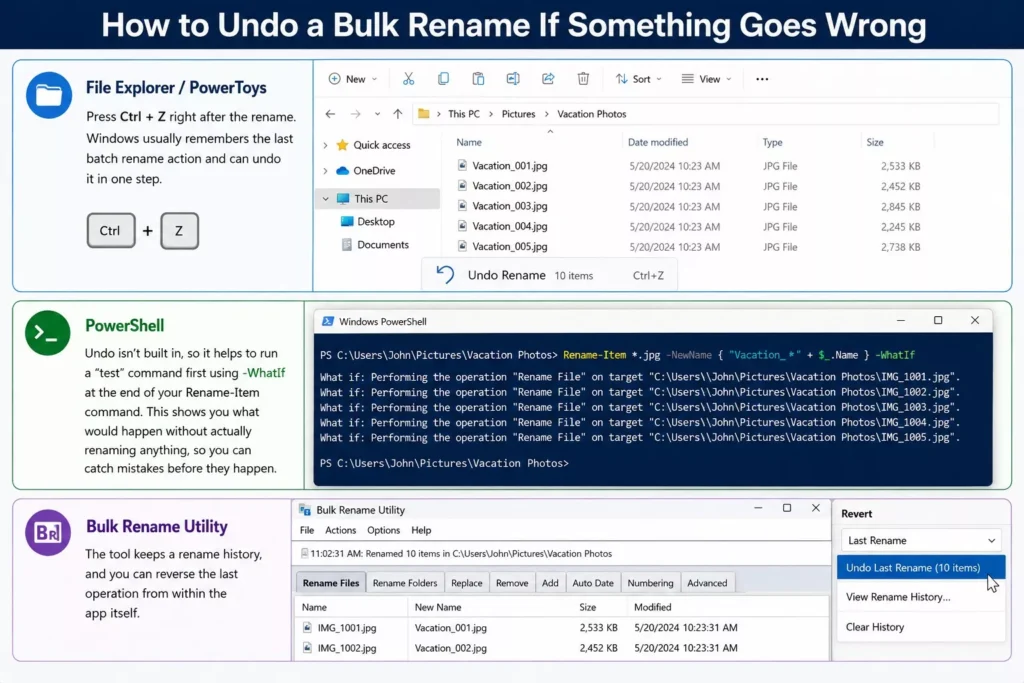Expand the OneDrive tree node
Image resolution: width=1024 pixels, height=683 pixels.
pyautogui.click(x=325, y=170)
